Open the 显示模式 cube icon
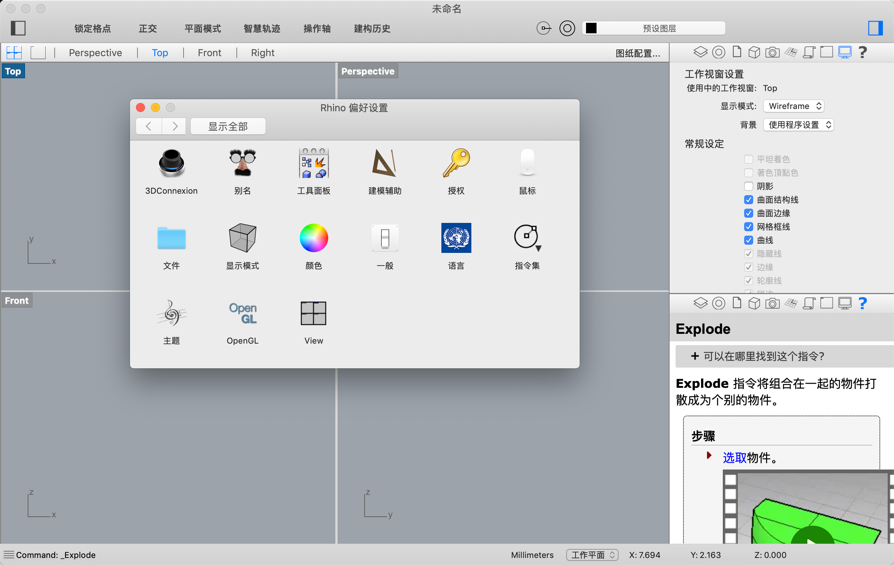The height and width of the screenshot is (565, 894). tap(242, 238)
